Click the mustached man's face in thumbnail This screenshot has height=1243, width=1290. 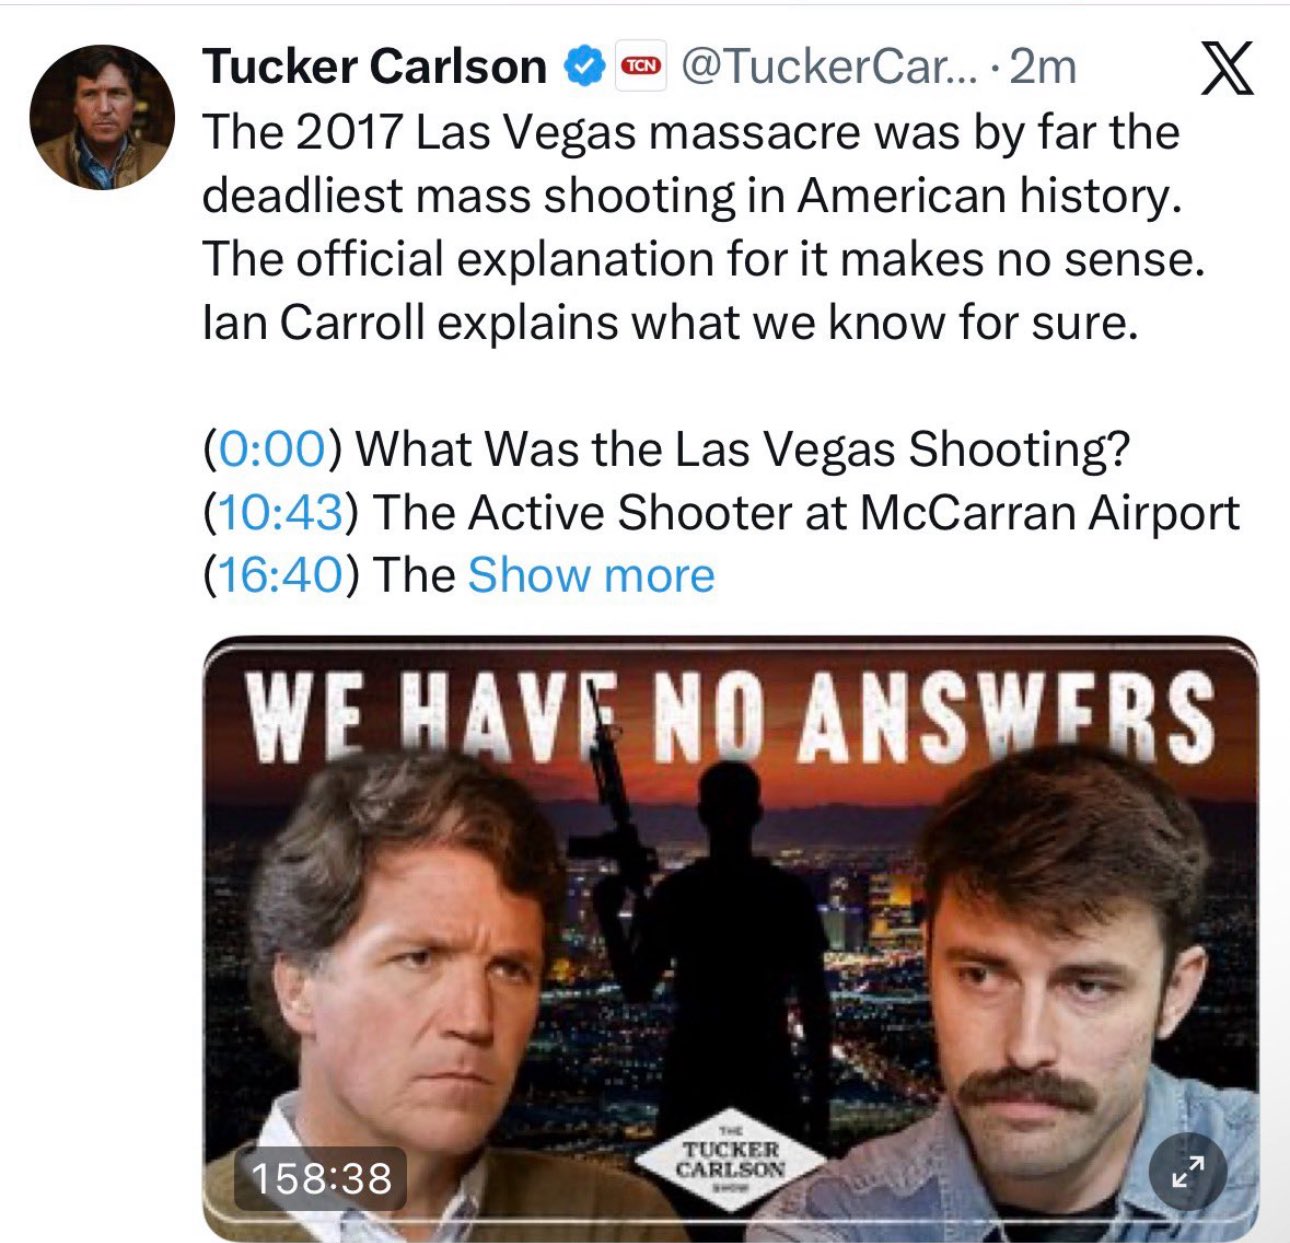(1050, 1000)
